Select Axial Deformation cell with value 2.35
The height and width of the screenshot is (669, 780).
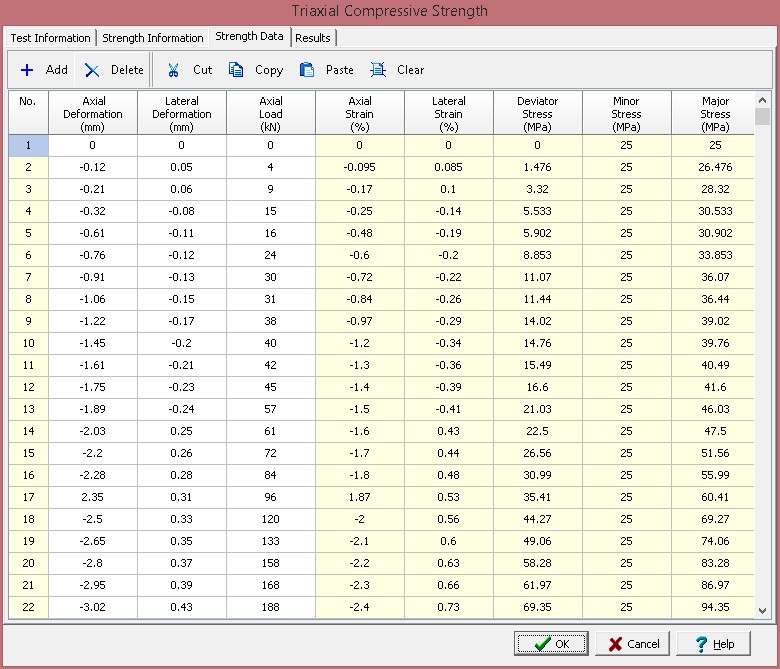pos(93,497)
